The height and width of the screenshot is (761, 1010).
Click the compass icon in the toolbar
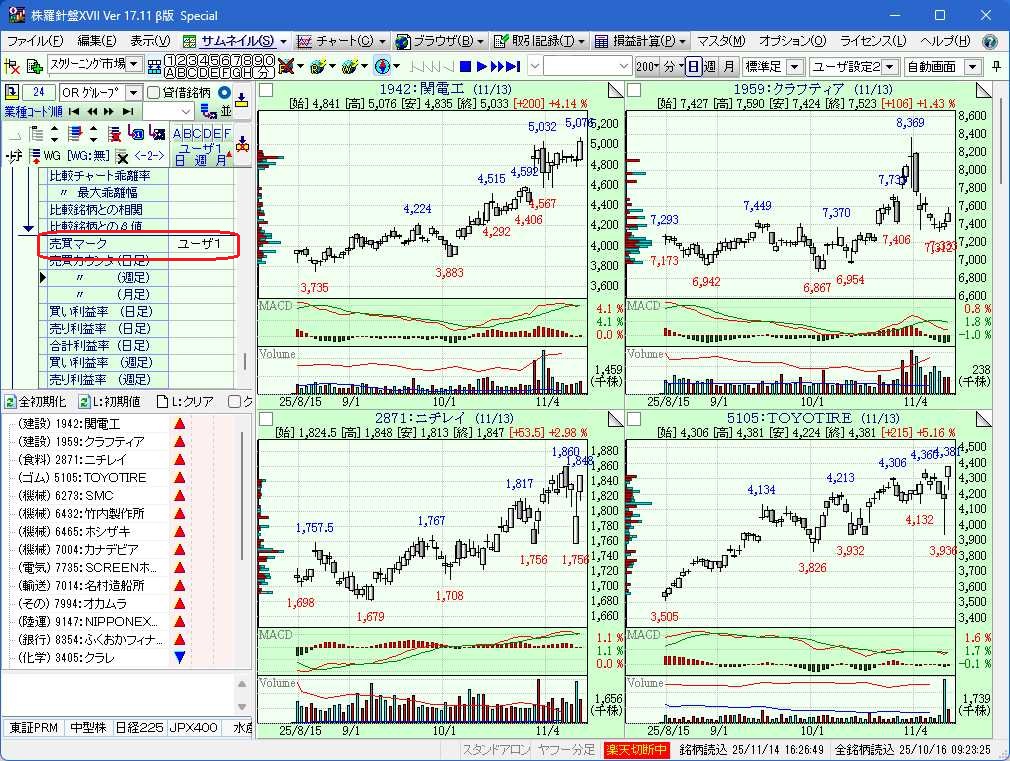tap(381, 67)
